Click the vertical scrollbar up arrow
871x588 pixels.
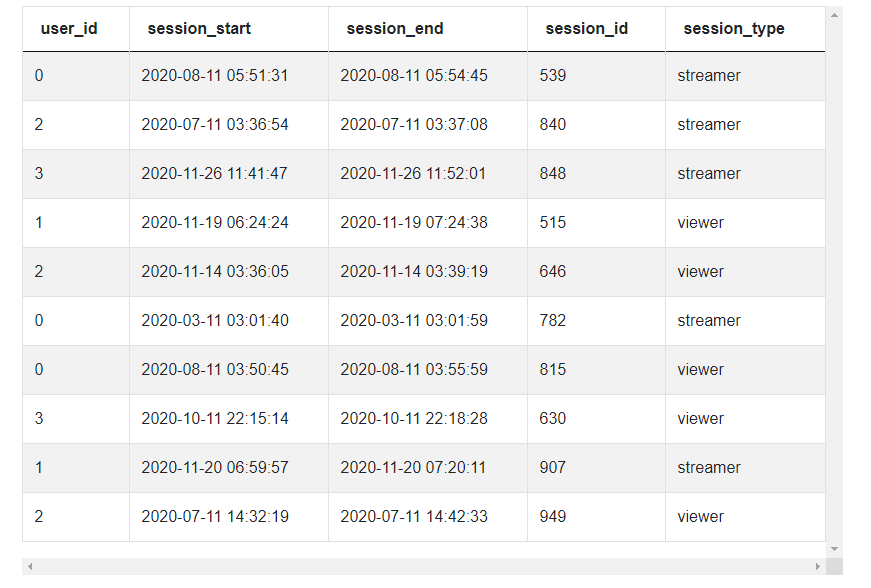[x=834, y=15]
